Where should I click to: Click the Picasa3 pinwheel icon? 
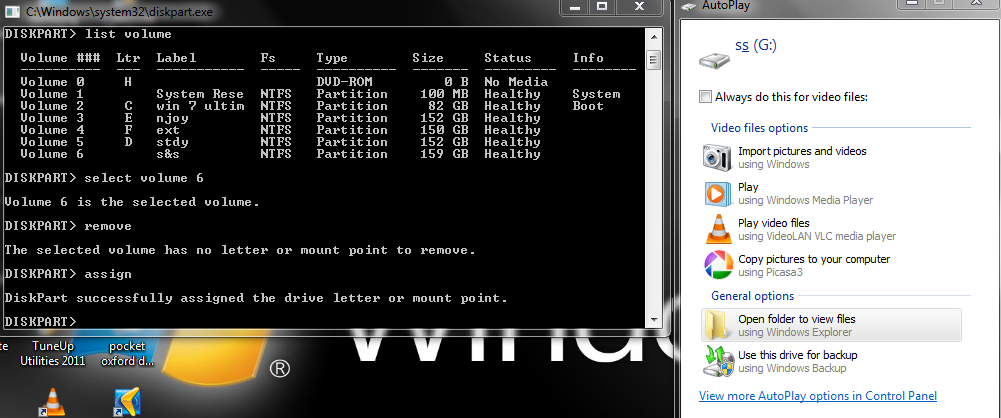pos(718,265)
